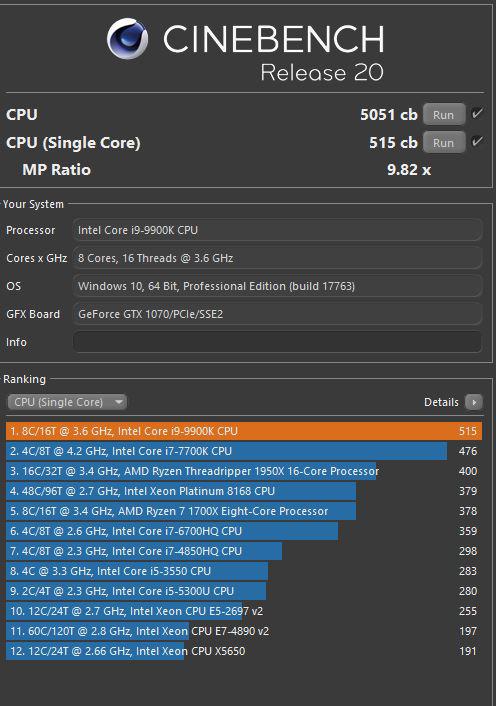Select the Core i5-3550 ranking row
The image size is (496, 706).
click(244, 571)
